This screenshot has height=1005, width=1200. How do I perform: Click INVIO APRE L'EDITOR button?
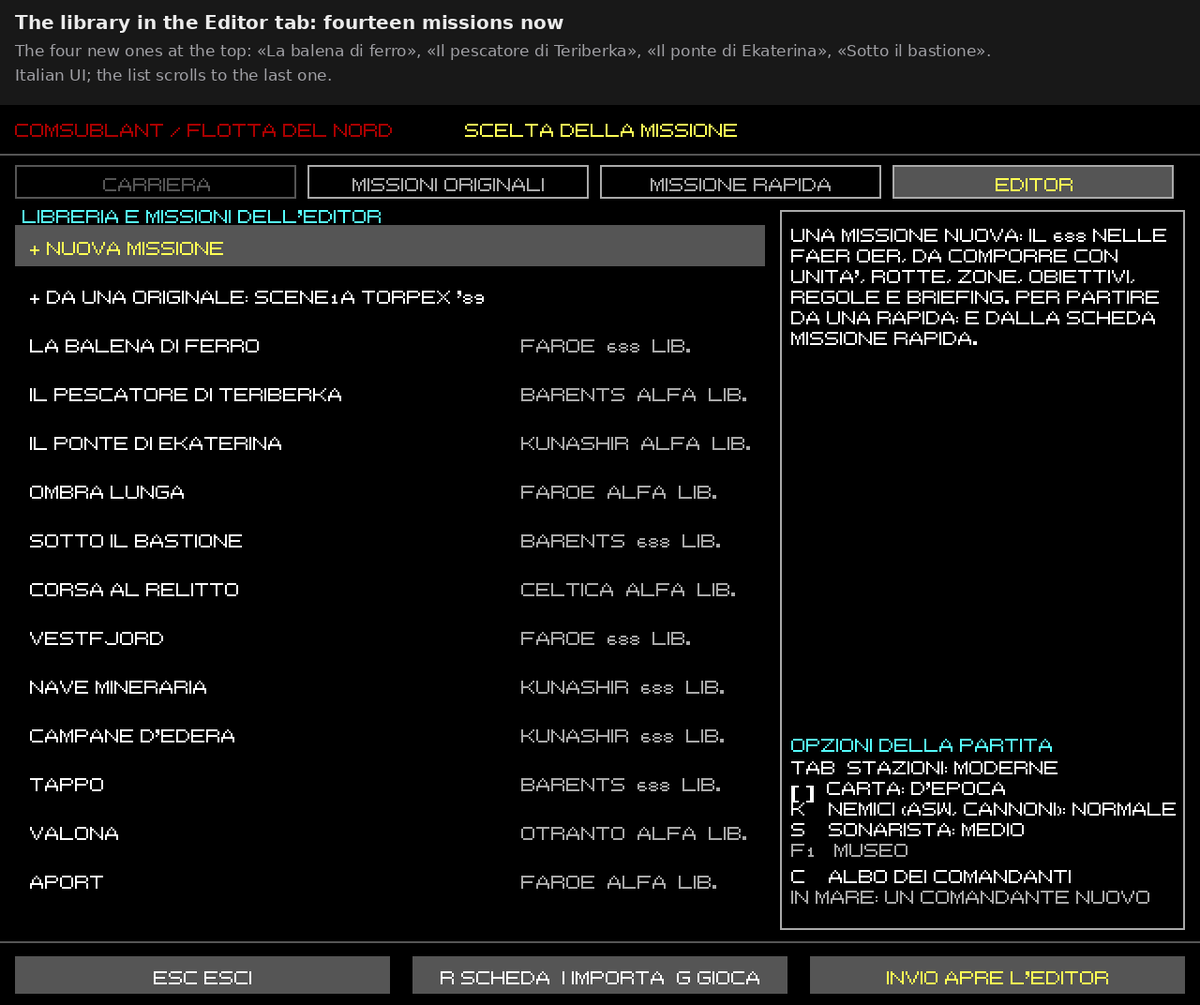997,976
